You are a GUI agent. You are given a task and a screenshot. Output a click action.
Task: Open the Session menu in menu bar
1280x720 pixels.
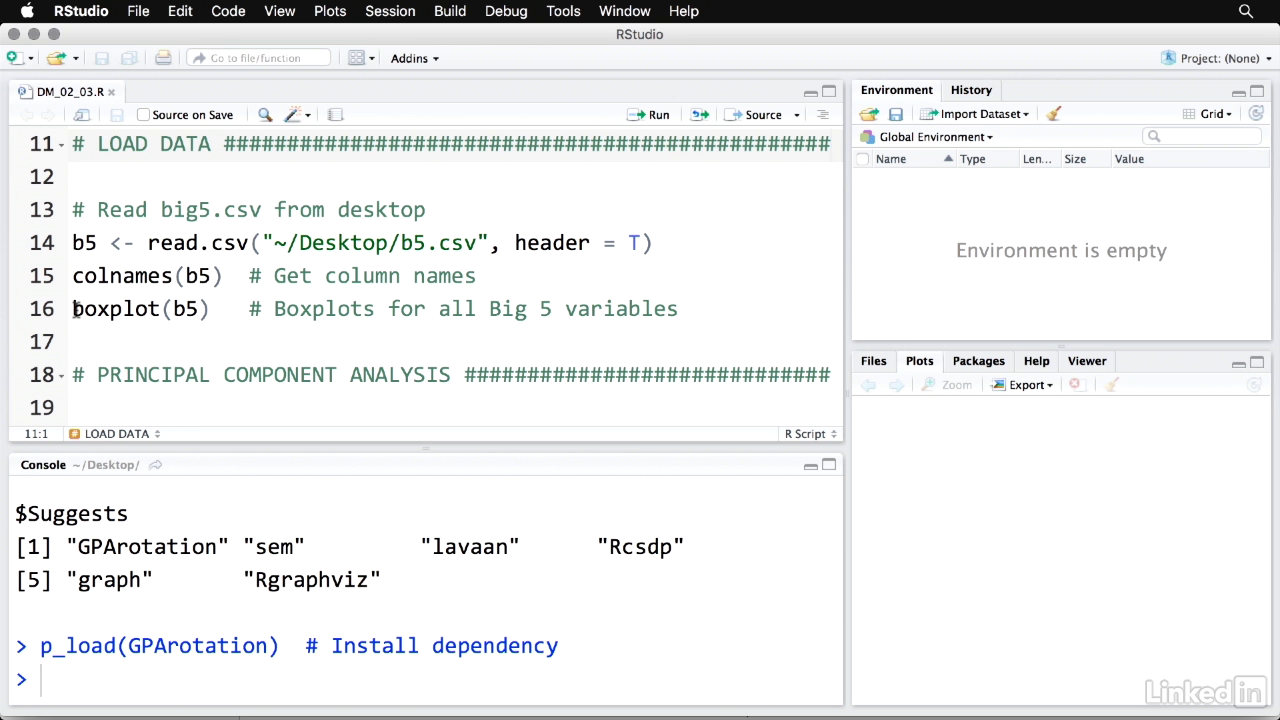390,11
